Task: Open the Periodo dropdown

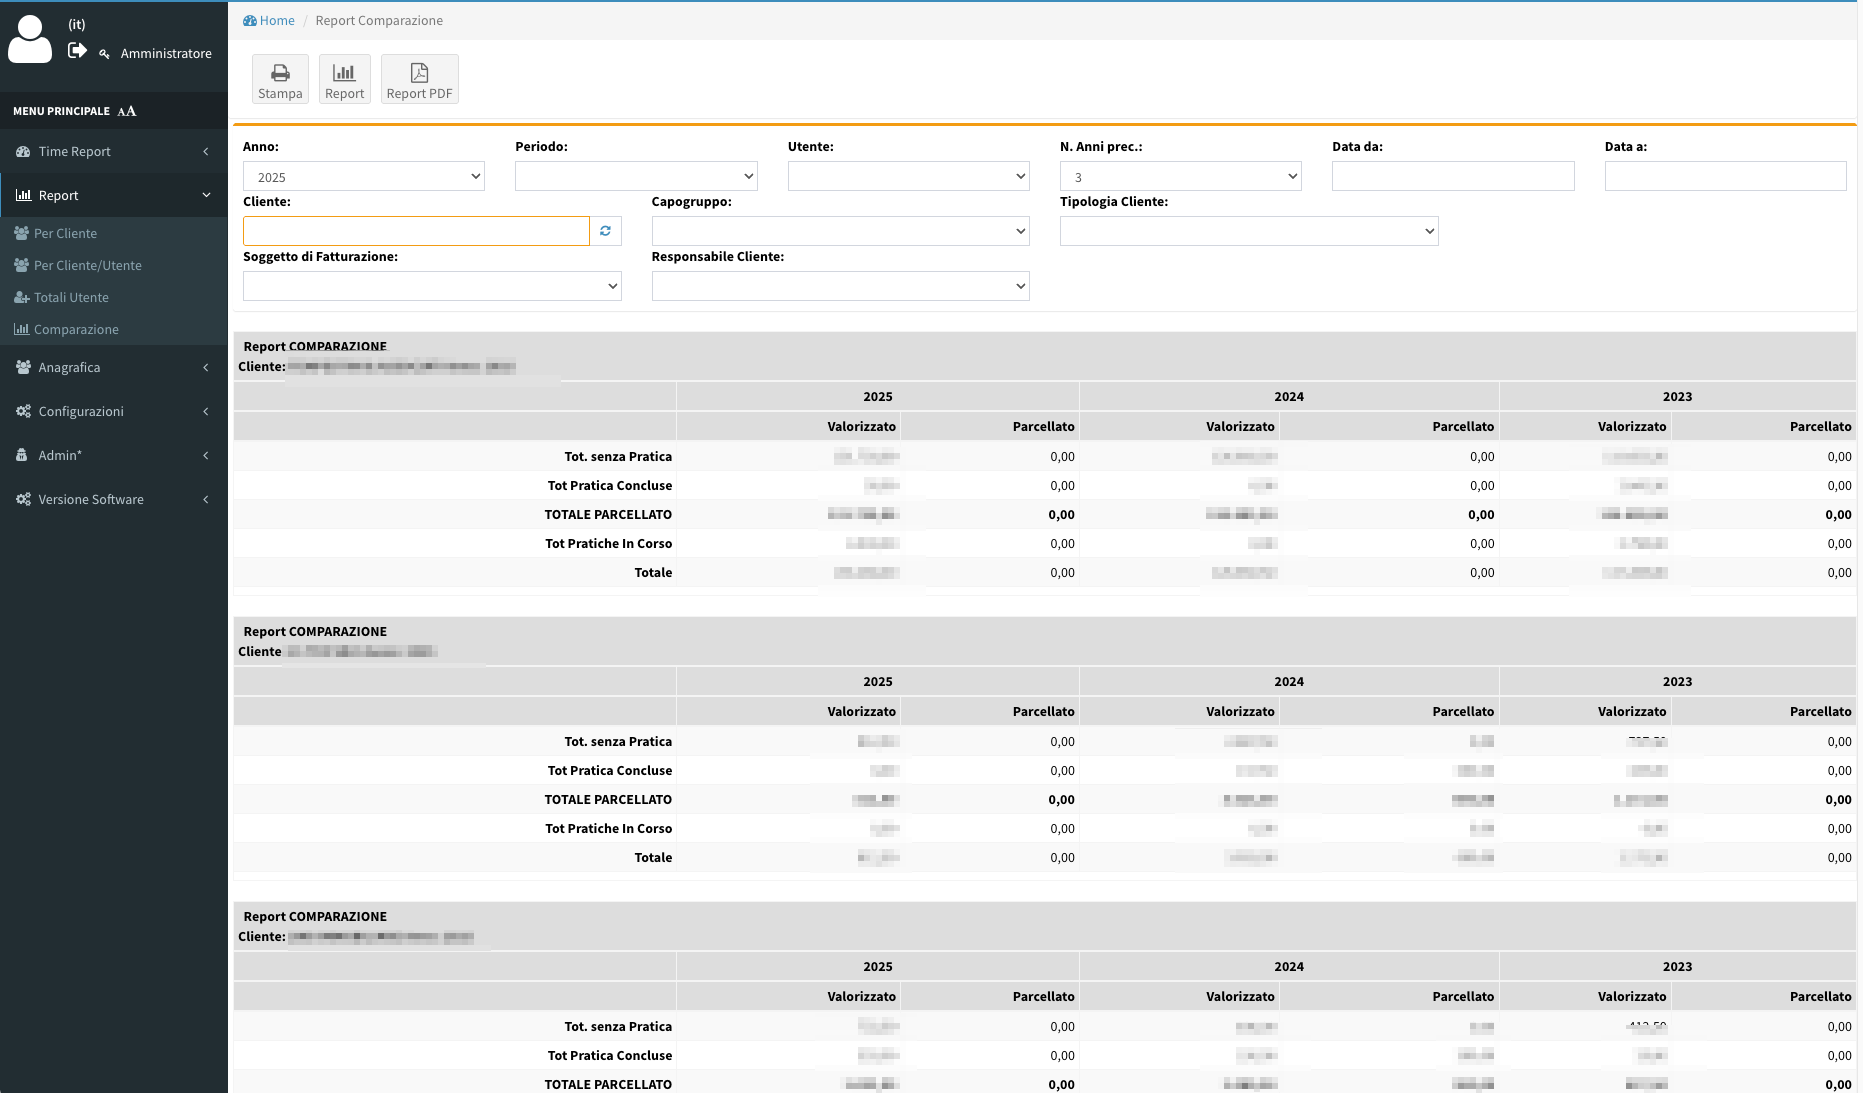Action: [635, 177]
